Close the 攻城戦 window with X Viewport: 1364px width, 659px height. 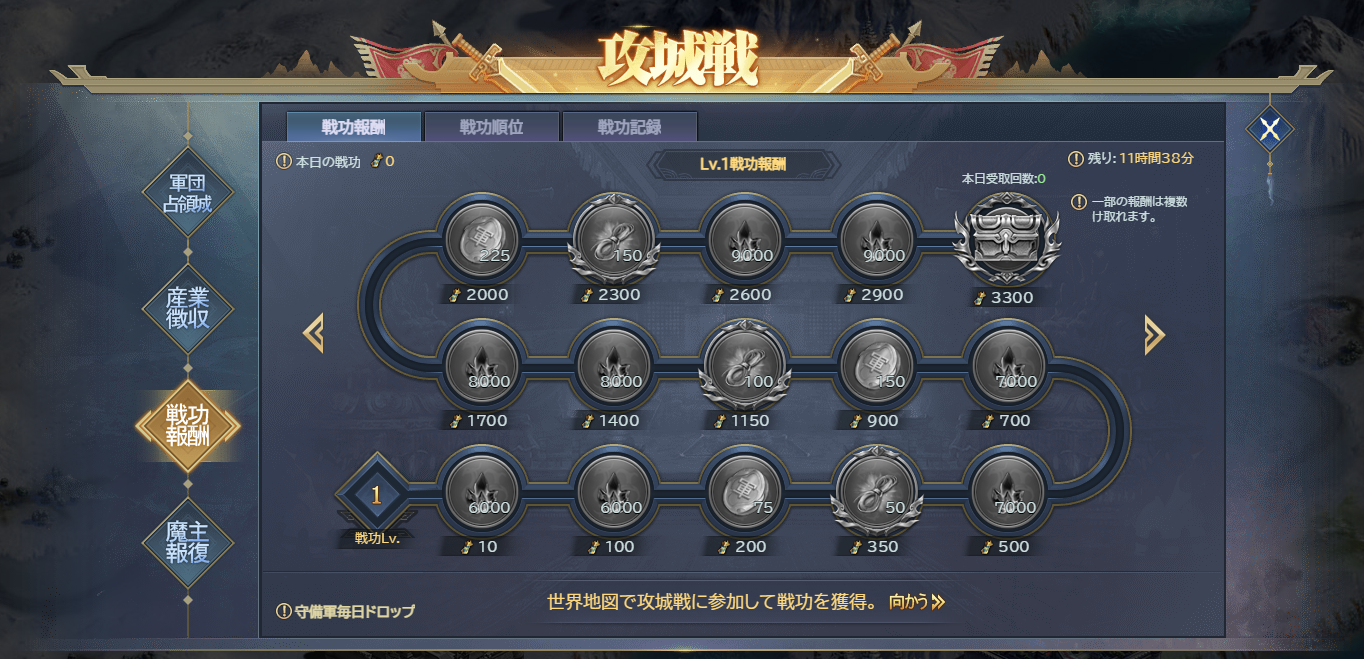1270,129
